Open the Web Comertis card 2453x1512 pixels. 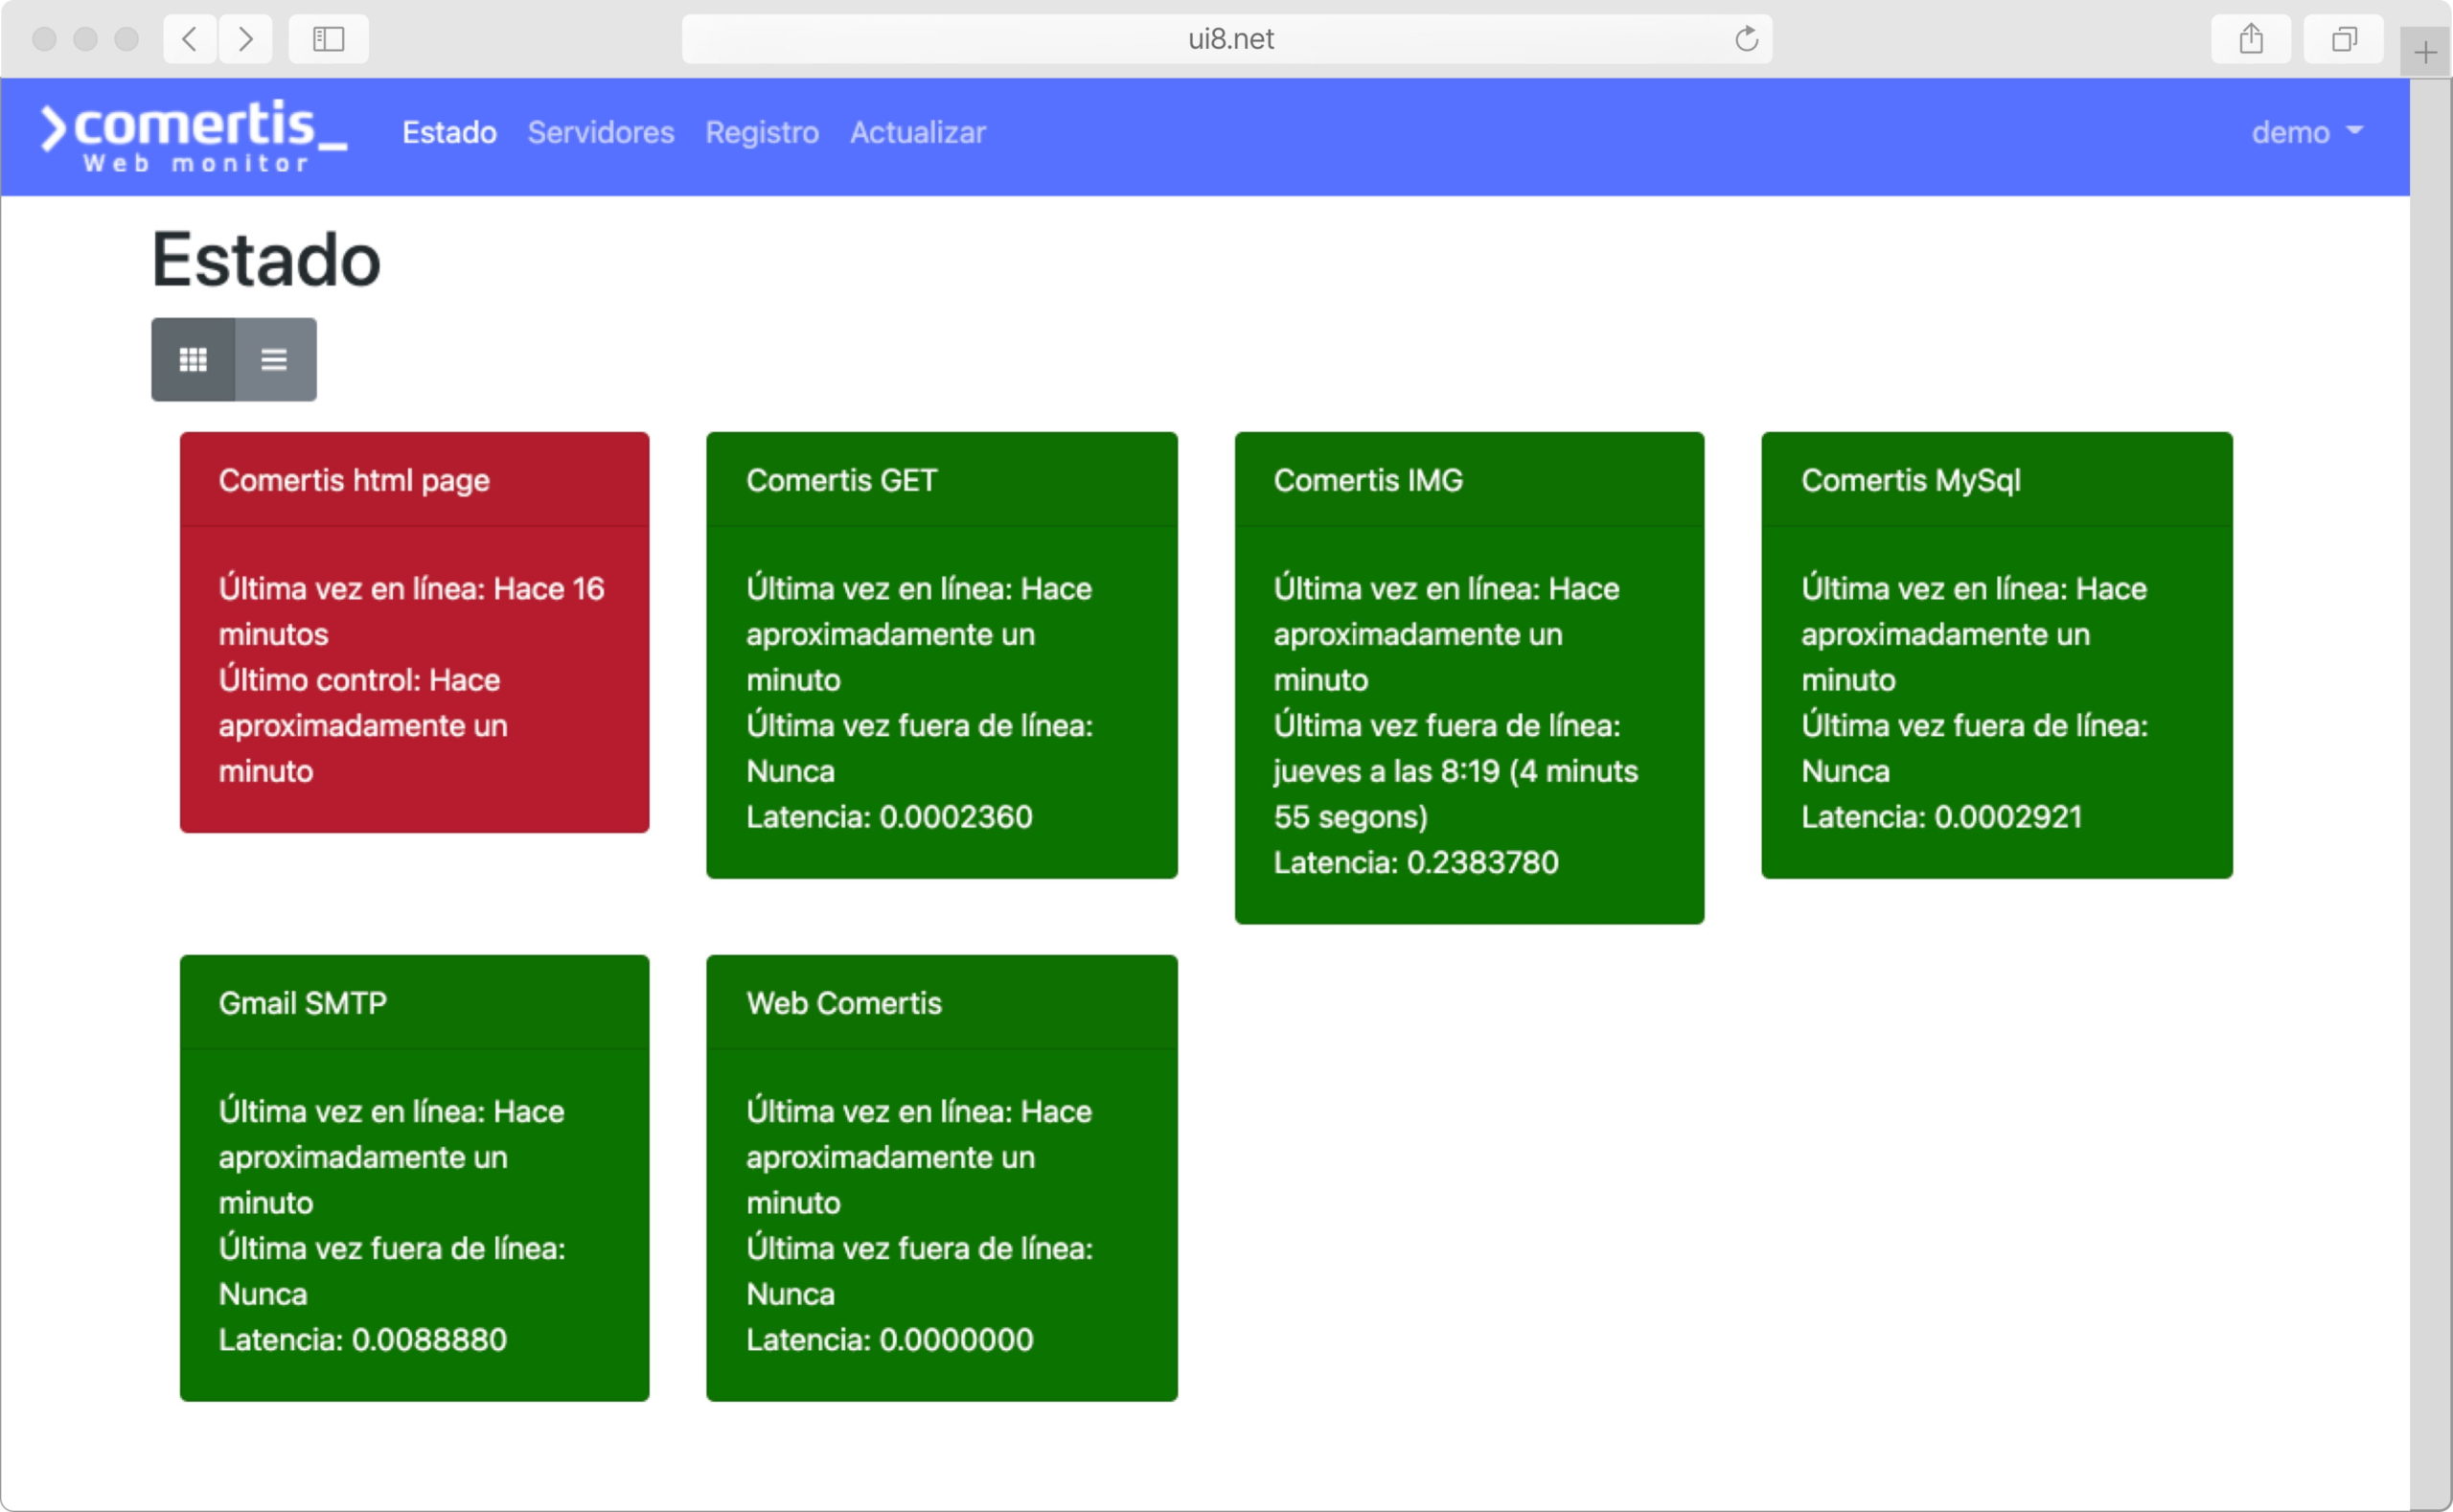[x=942, y=1178]
